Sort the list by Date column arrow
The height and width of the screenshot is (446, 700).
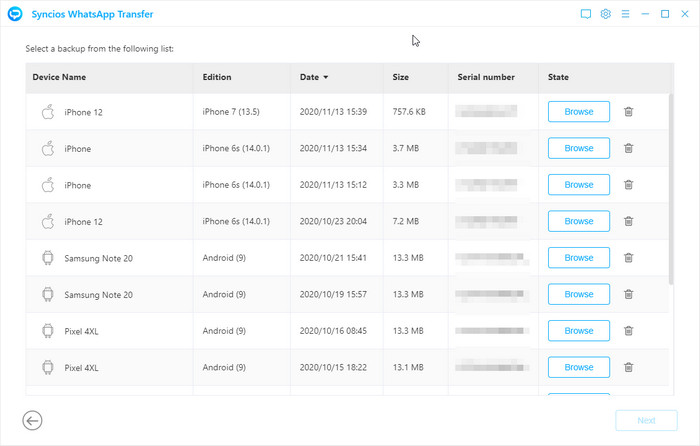point(325,77)
